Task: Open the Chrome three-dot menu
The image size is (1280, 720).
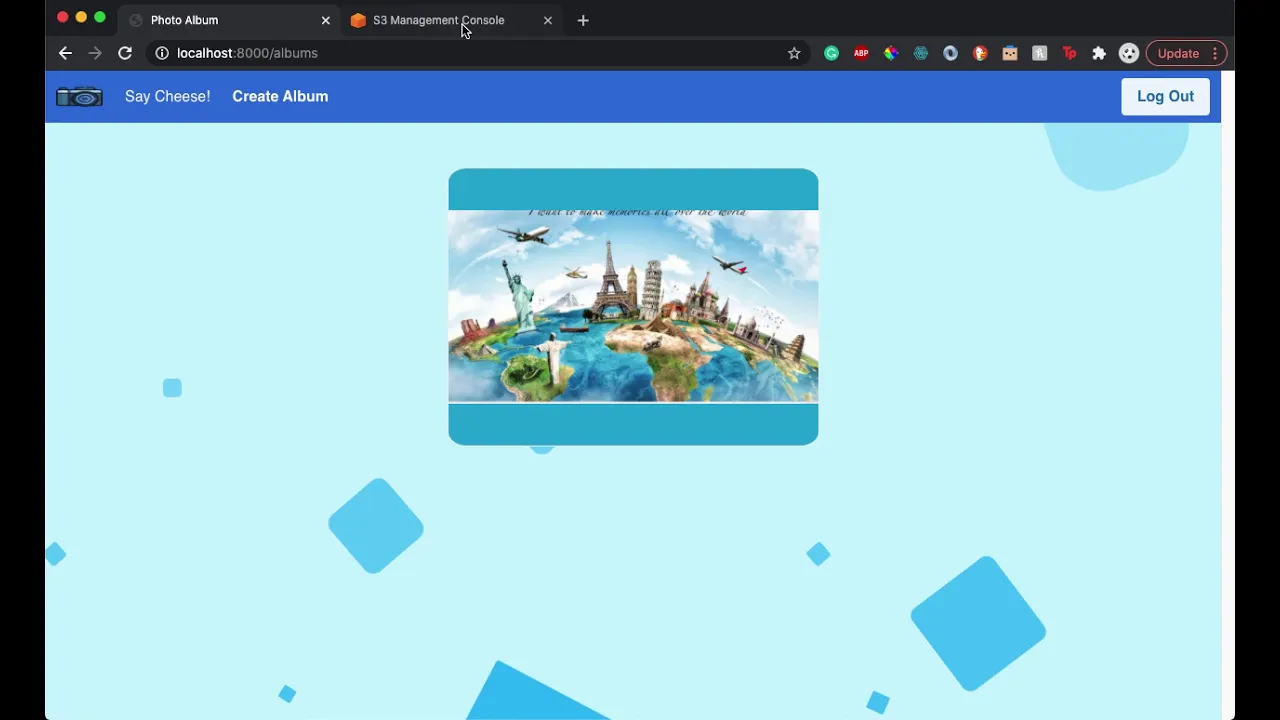Action: tap(1215, 53)
